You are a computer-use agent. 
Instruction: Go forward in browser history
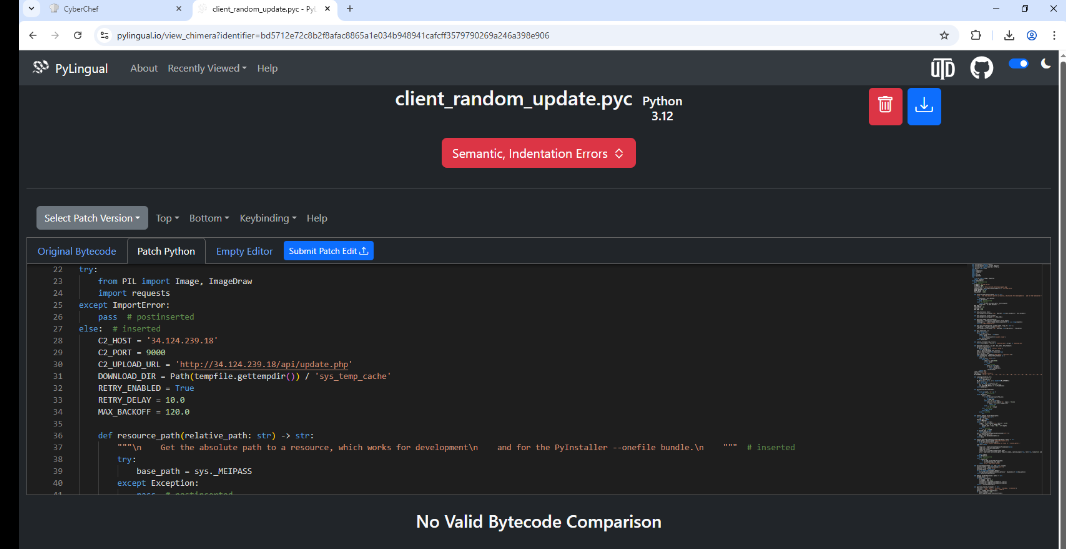point(55,35)
